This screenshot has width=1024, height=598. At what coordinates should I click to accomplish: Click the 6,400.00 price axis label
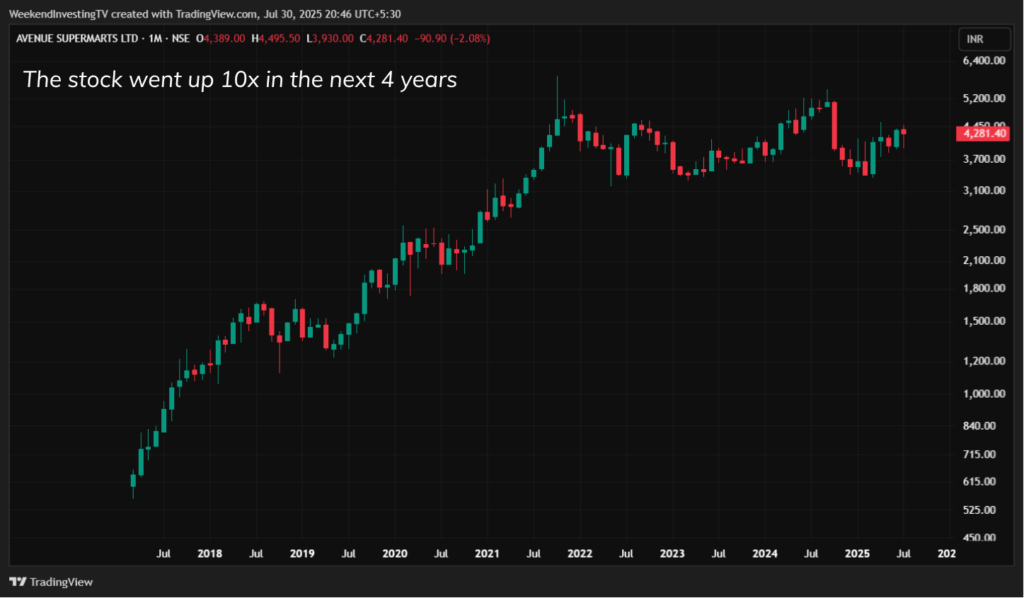984,61
